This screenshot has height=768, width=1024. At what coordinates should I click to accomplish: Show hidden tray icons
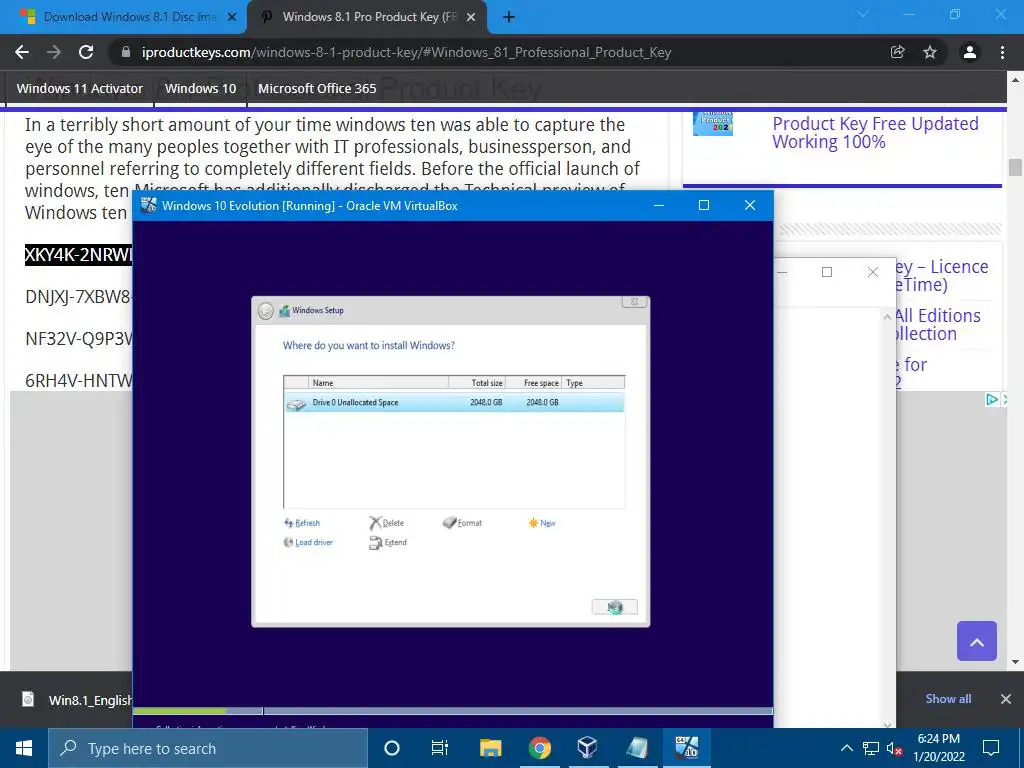[x=846, y=748]
